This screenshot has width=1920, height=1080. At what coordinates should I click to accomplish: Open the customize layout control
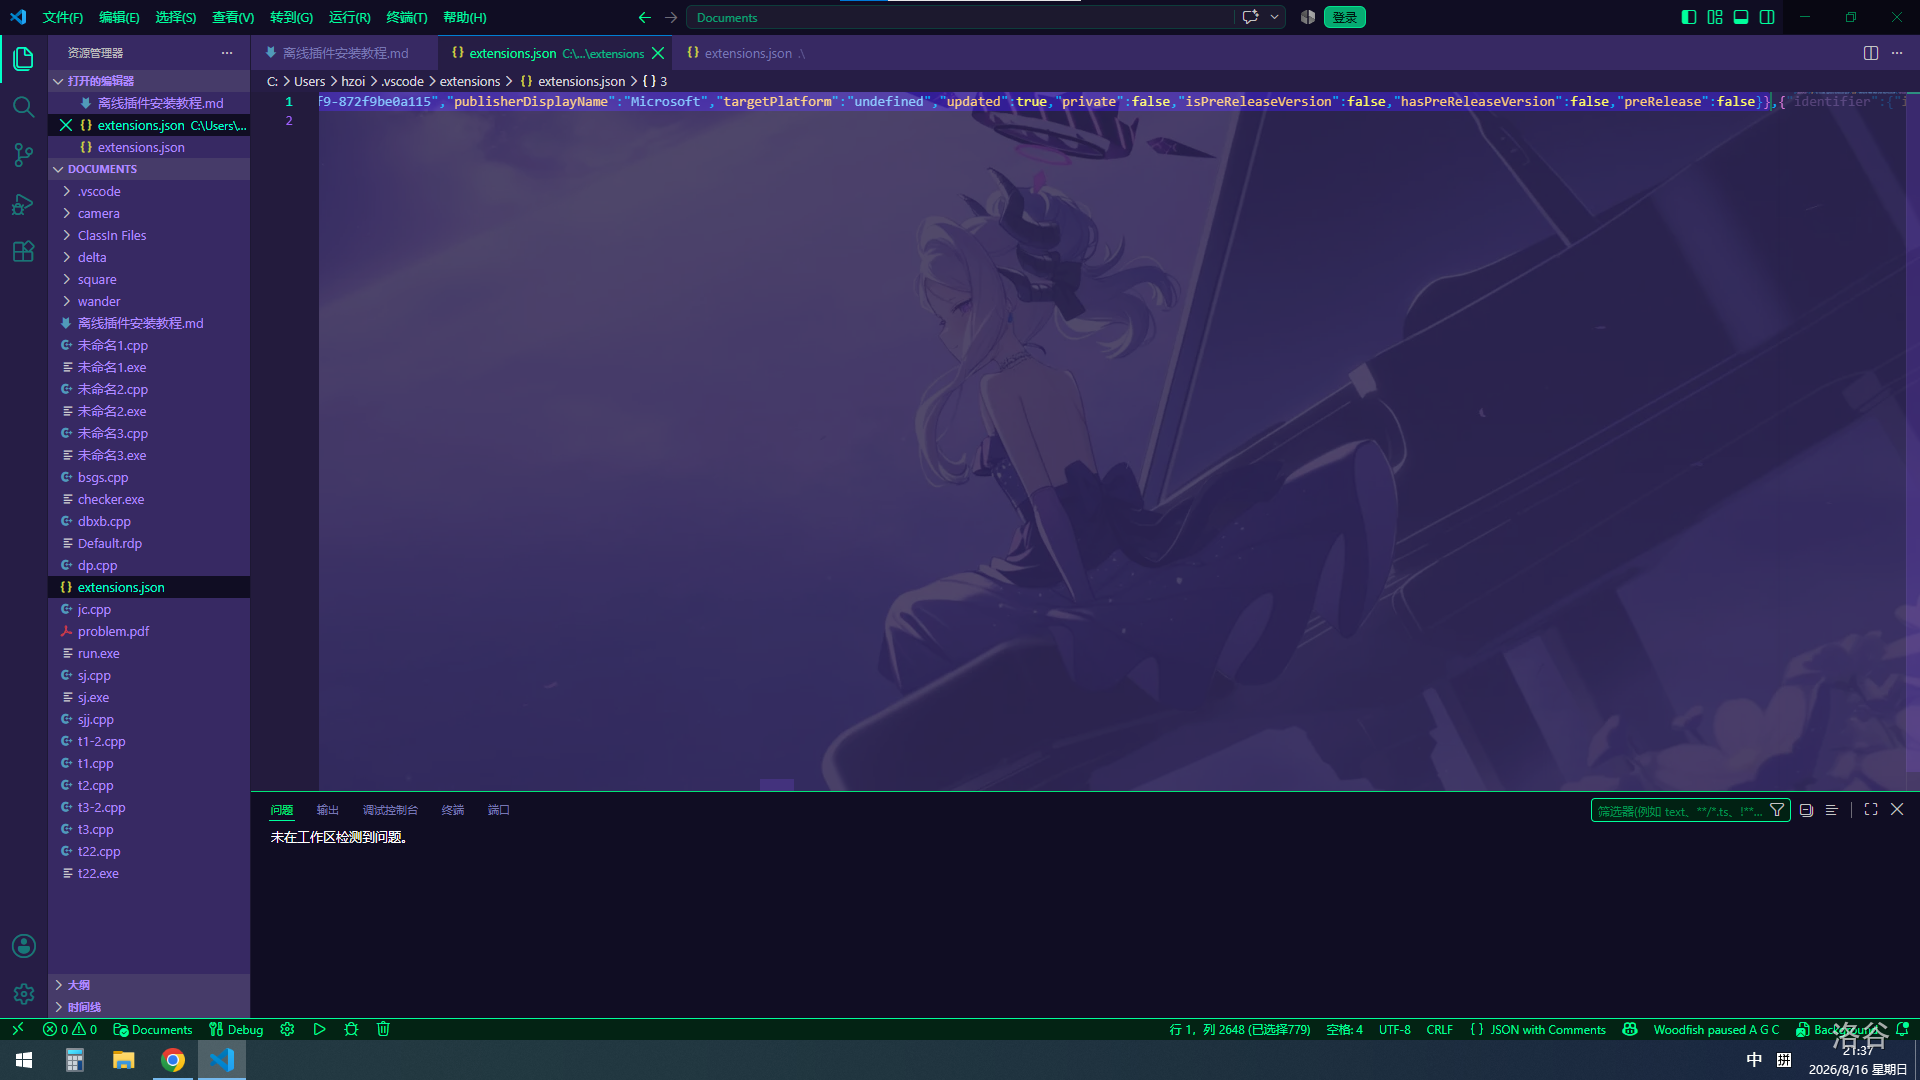(1715, 17)
